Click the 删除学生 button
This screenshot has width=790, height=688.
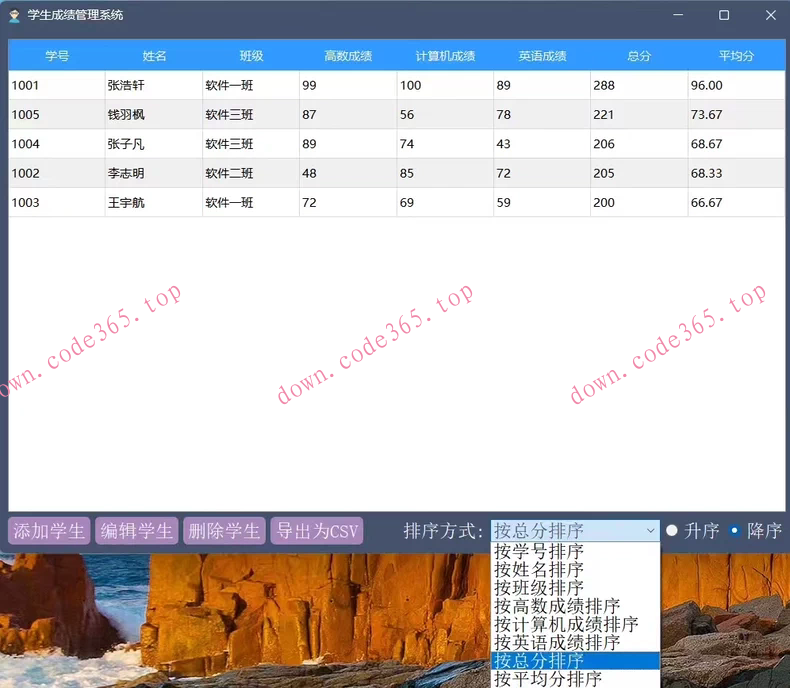[x=224, y=531]
